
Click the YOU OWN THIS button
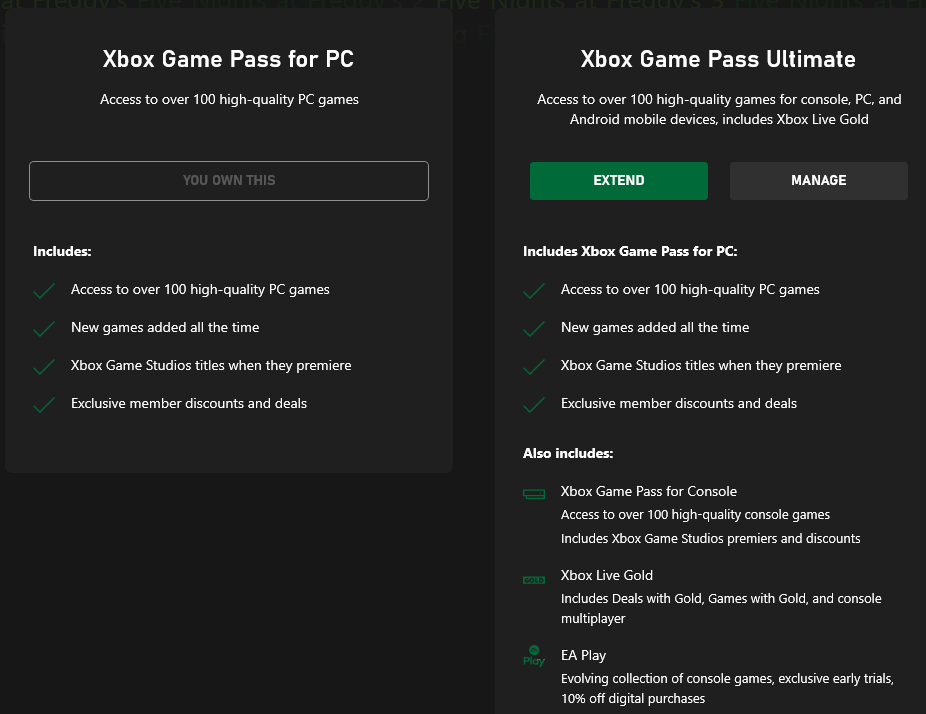coord(229,181)
